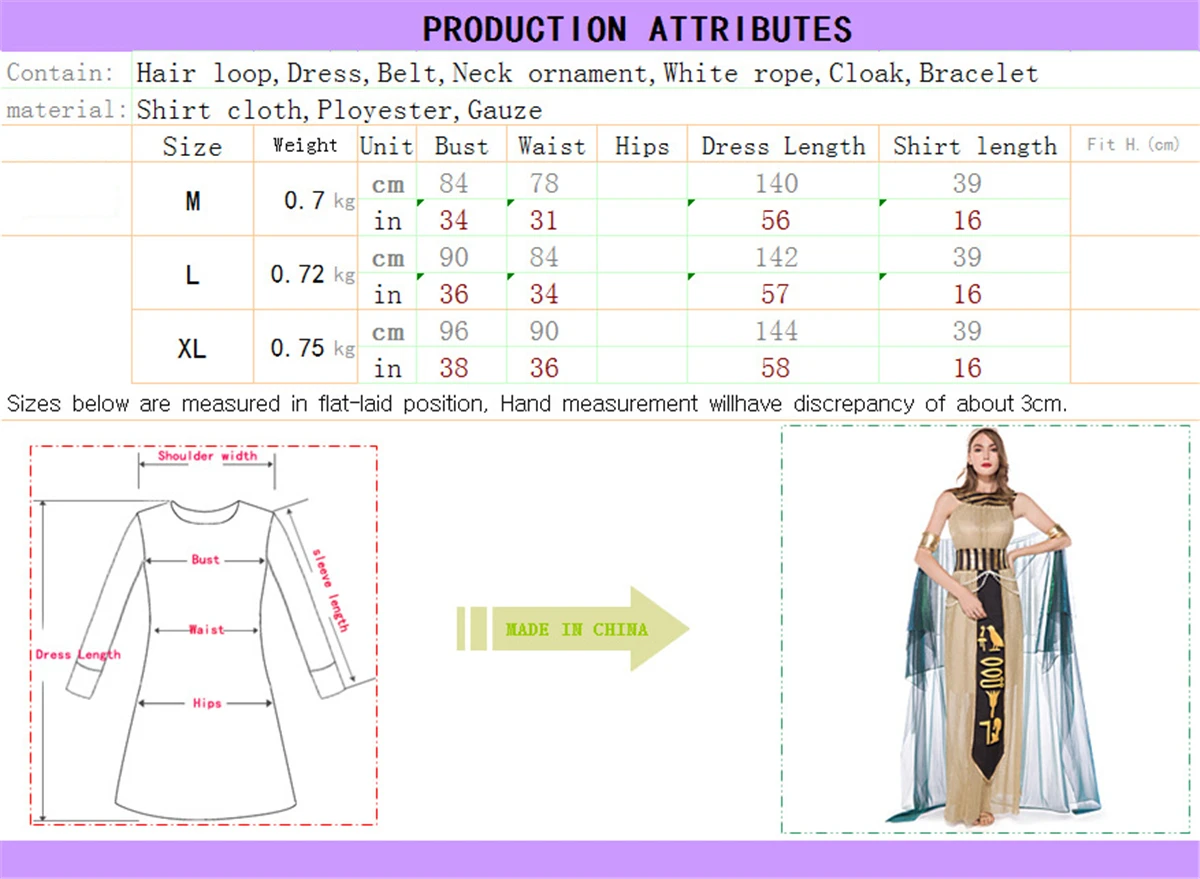Click the PRODUCTION ATTRIBUTES title
This screenshot has height=879, width=1200.
pos(637,27)
